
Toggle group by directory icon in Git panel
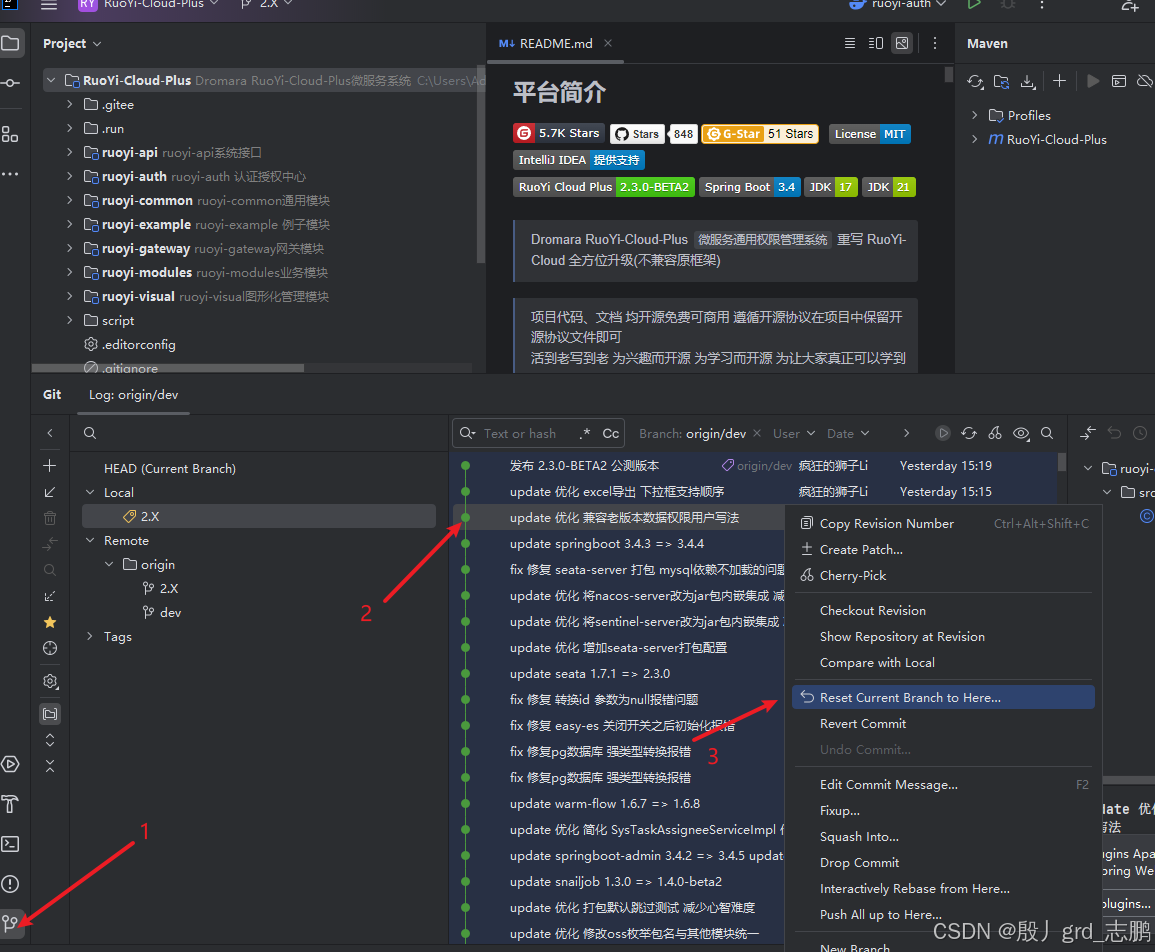click(50, 713)
